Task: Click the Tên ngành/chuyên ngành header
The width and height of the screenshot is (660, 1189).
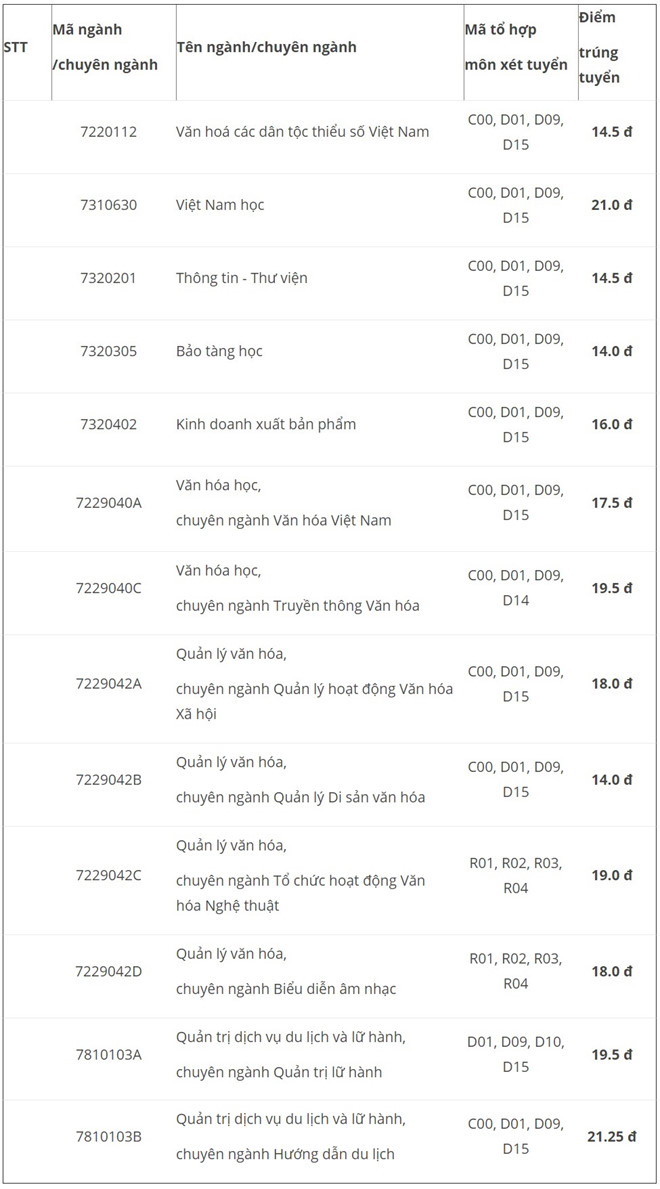Action: pos(266,47)
